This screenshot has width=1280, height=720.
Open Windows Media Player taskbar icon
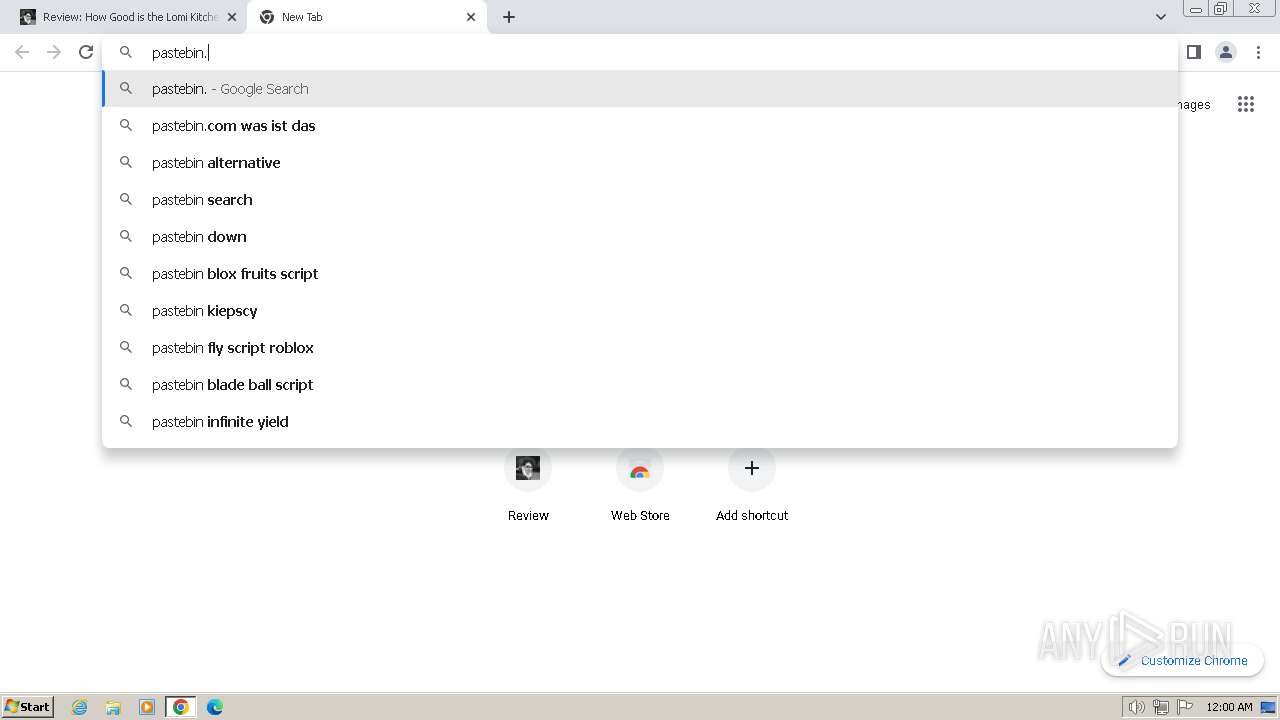(x=147, y=707)
